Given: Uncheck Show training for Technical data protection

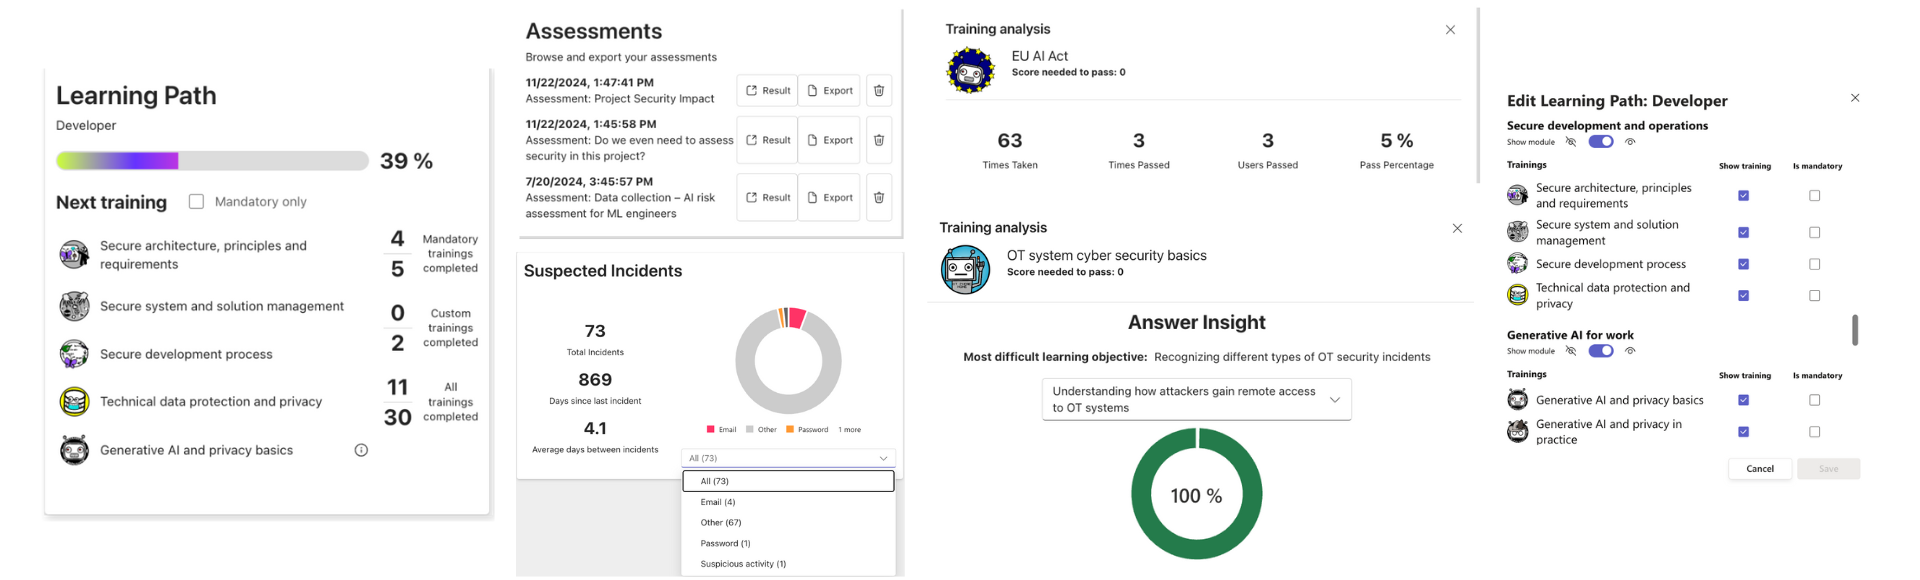Looking at the screenshot, I should 1743,296.
